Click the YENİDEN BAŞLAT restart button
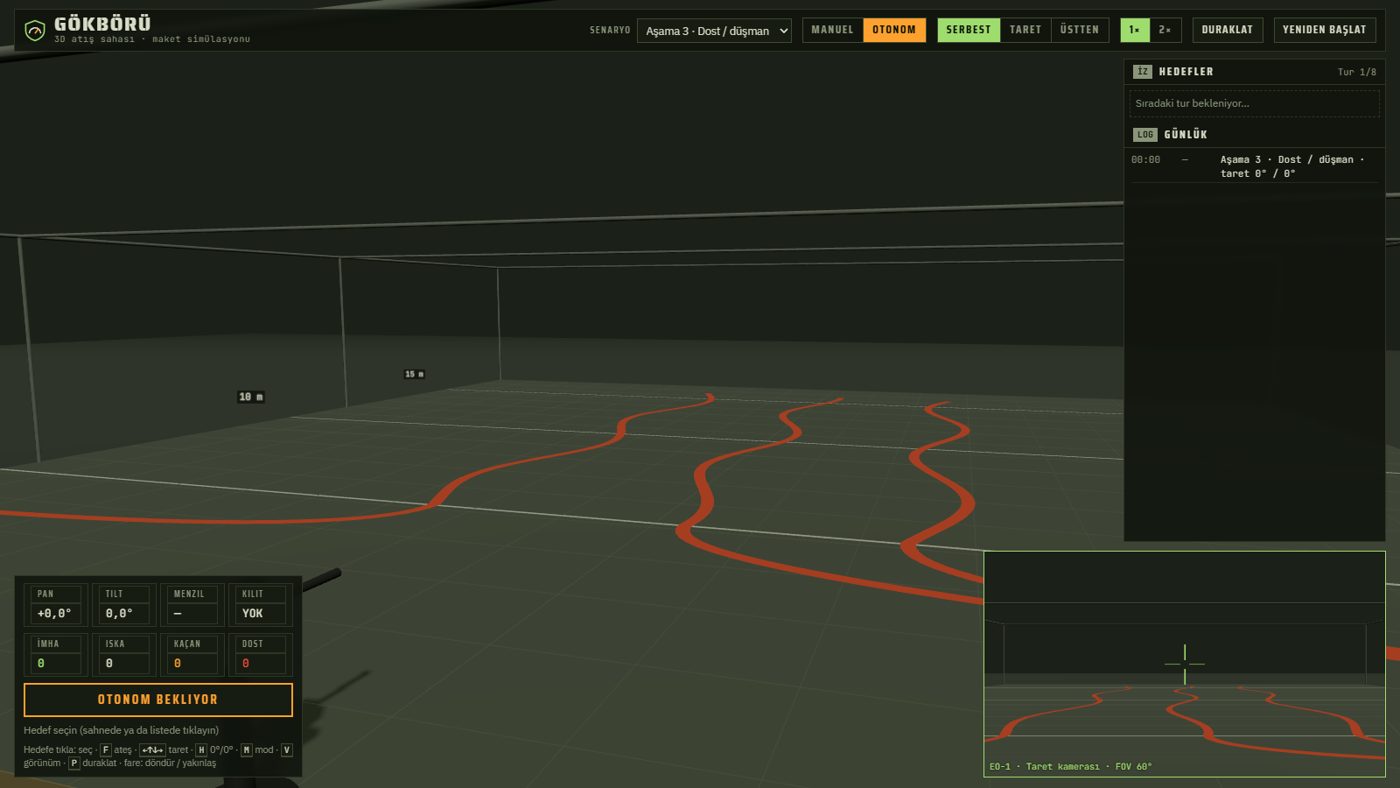1400x788 pixels. [1324, 30]
